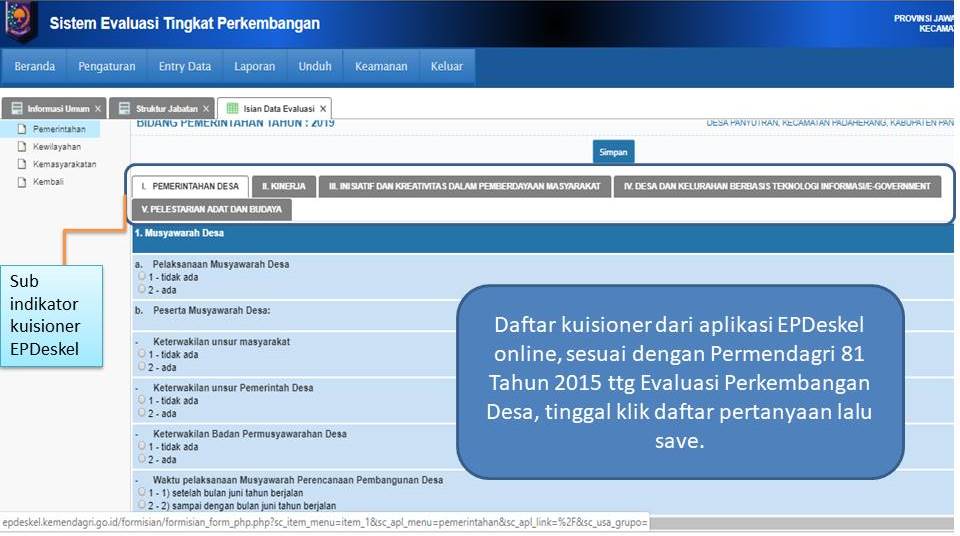Open the Entry Data menu
The image size is (960, 536).
pos(184,66)
